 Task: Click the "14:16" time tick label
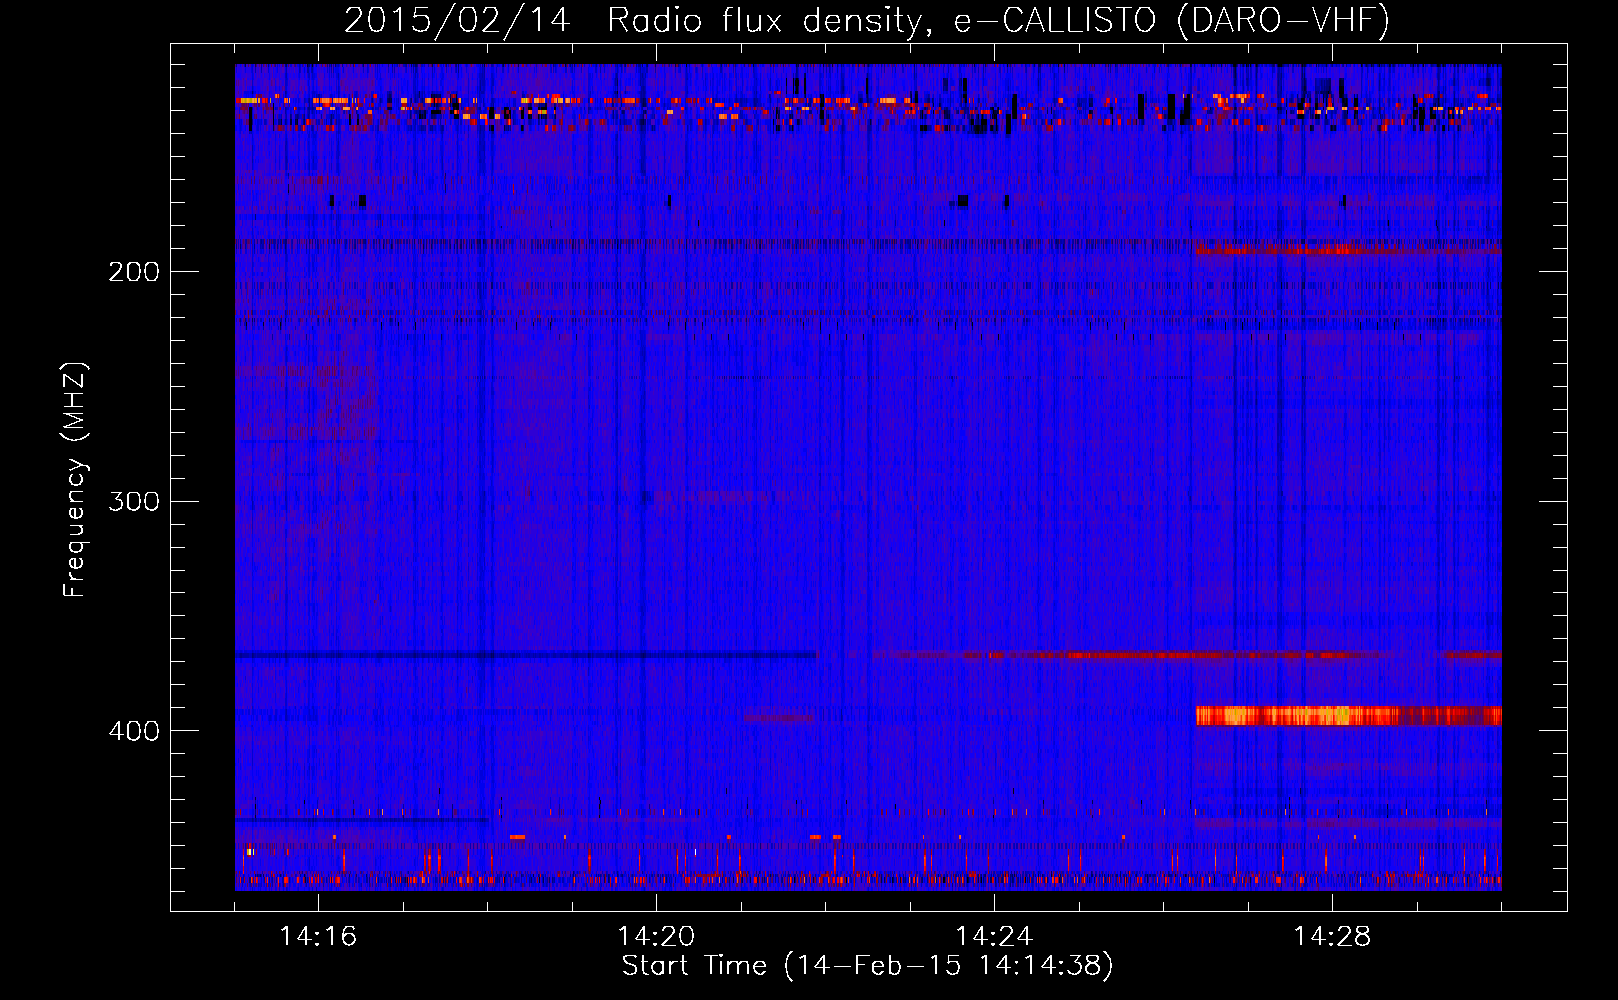[x=318, y=936]
